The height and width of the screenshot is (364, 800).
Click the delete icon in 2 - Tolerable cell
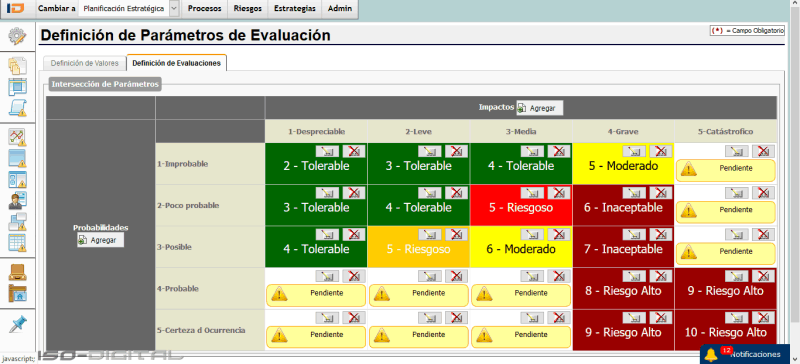point(353,151)
